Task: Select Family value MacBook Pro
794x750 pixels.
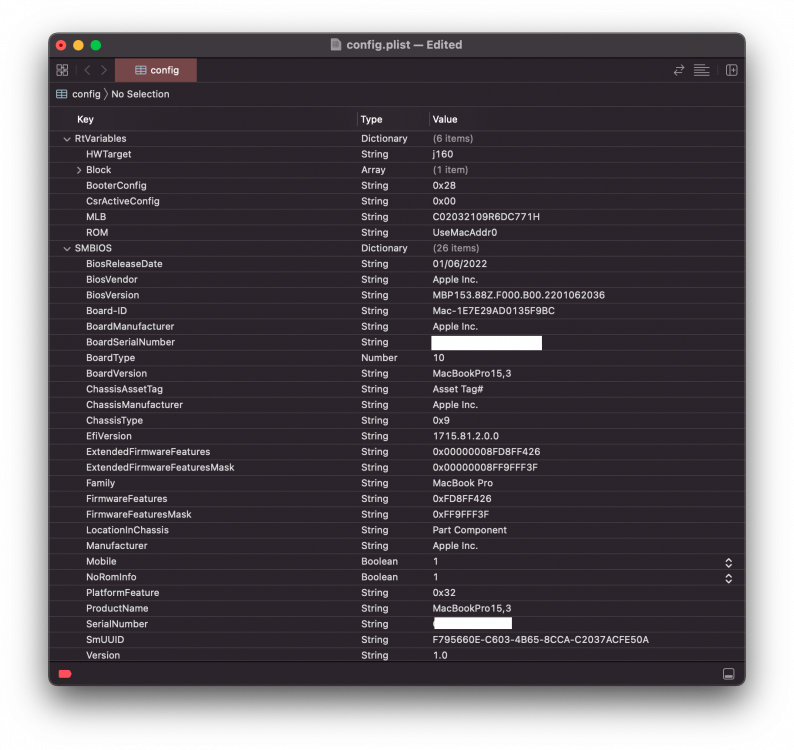Action: coord(462,484)
